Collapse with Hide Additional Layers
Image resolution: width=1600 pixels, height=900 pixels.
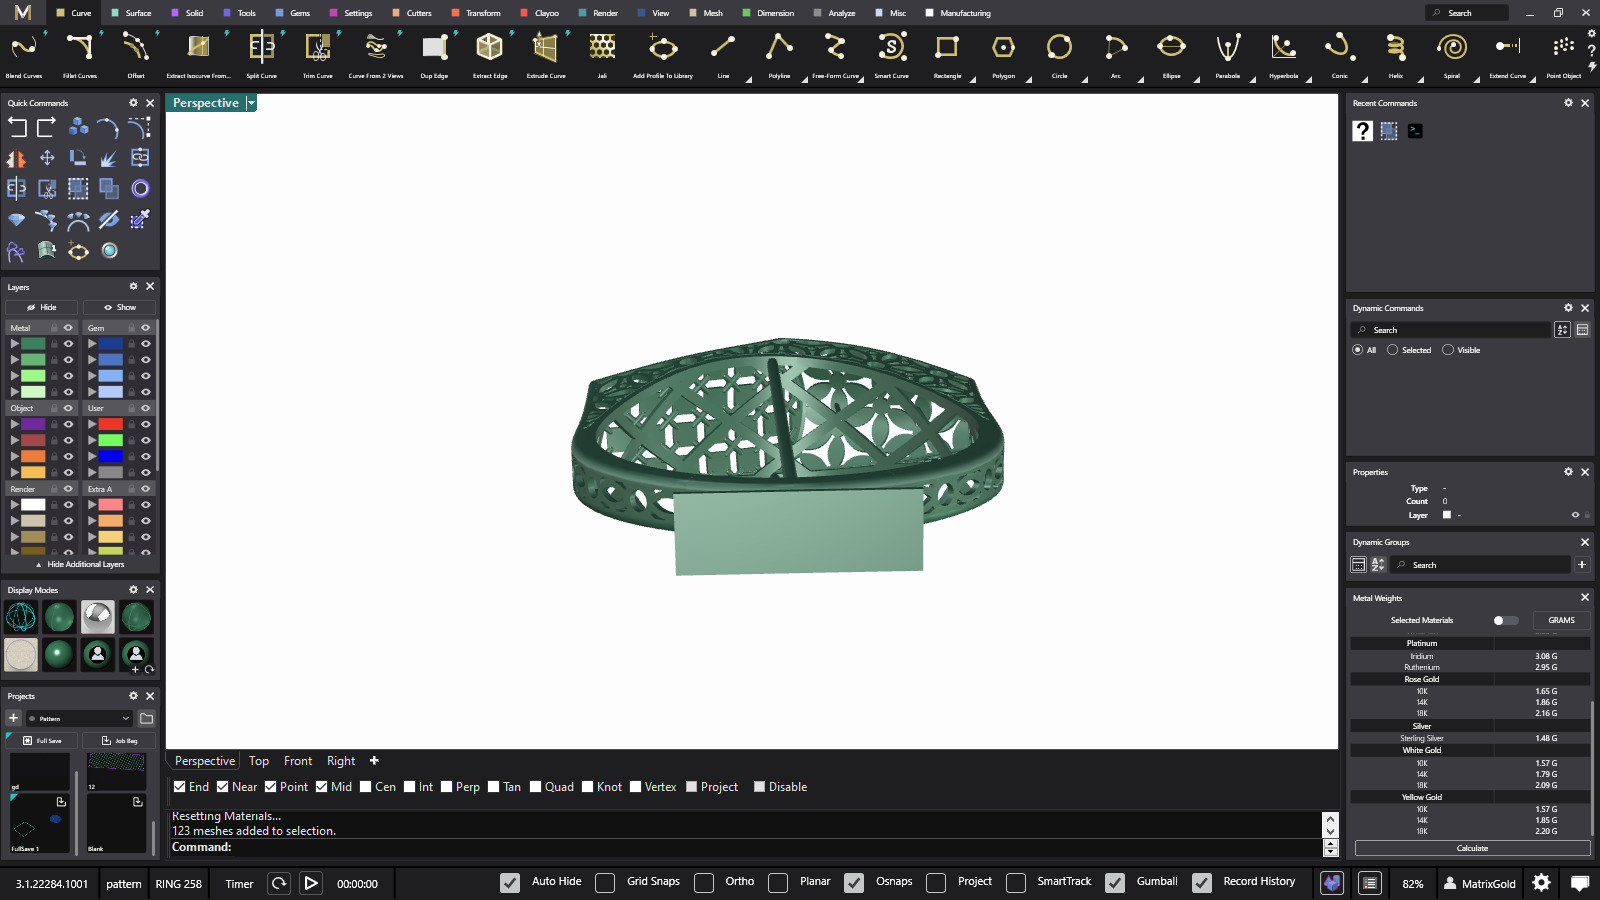(x=80, y=564)
